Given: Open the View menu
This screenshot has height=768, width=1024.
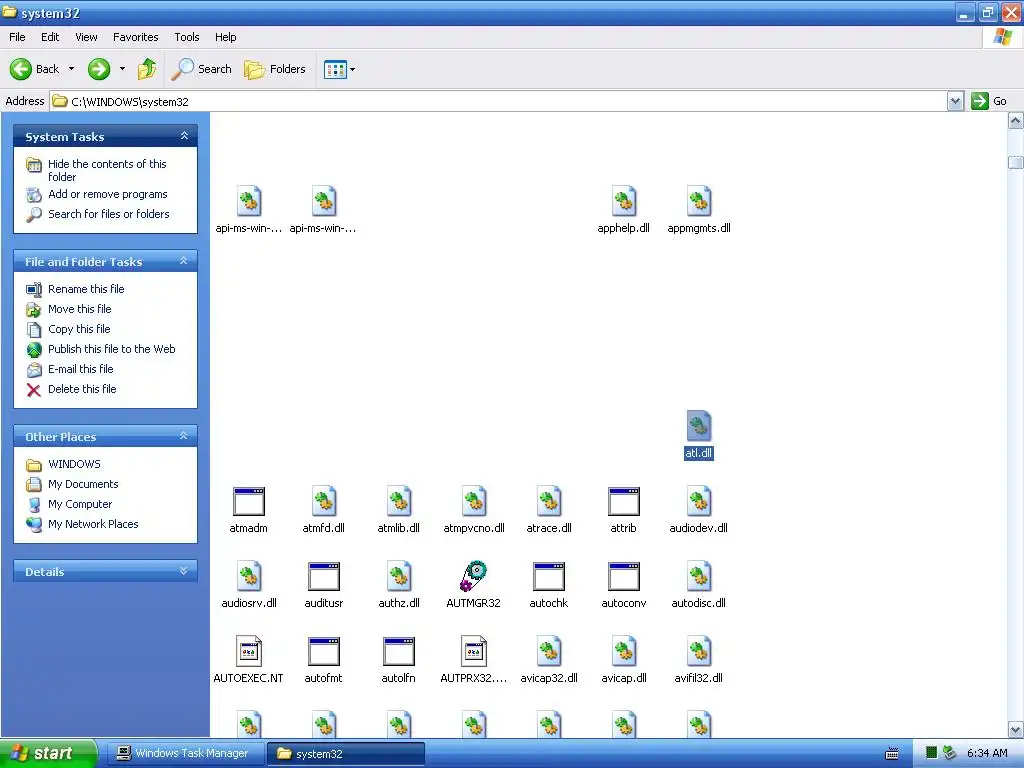Looking at the screenshot, I should (86, 37).
